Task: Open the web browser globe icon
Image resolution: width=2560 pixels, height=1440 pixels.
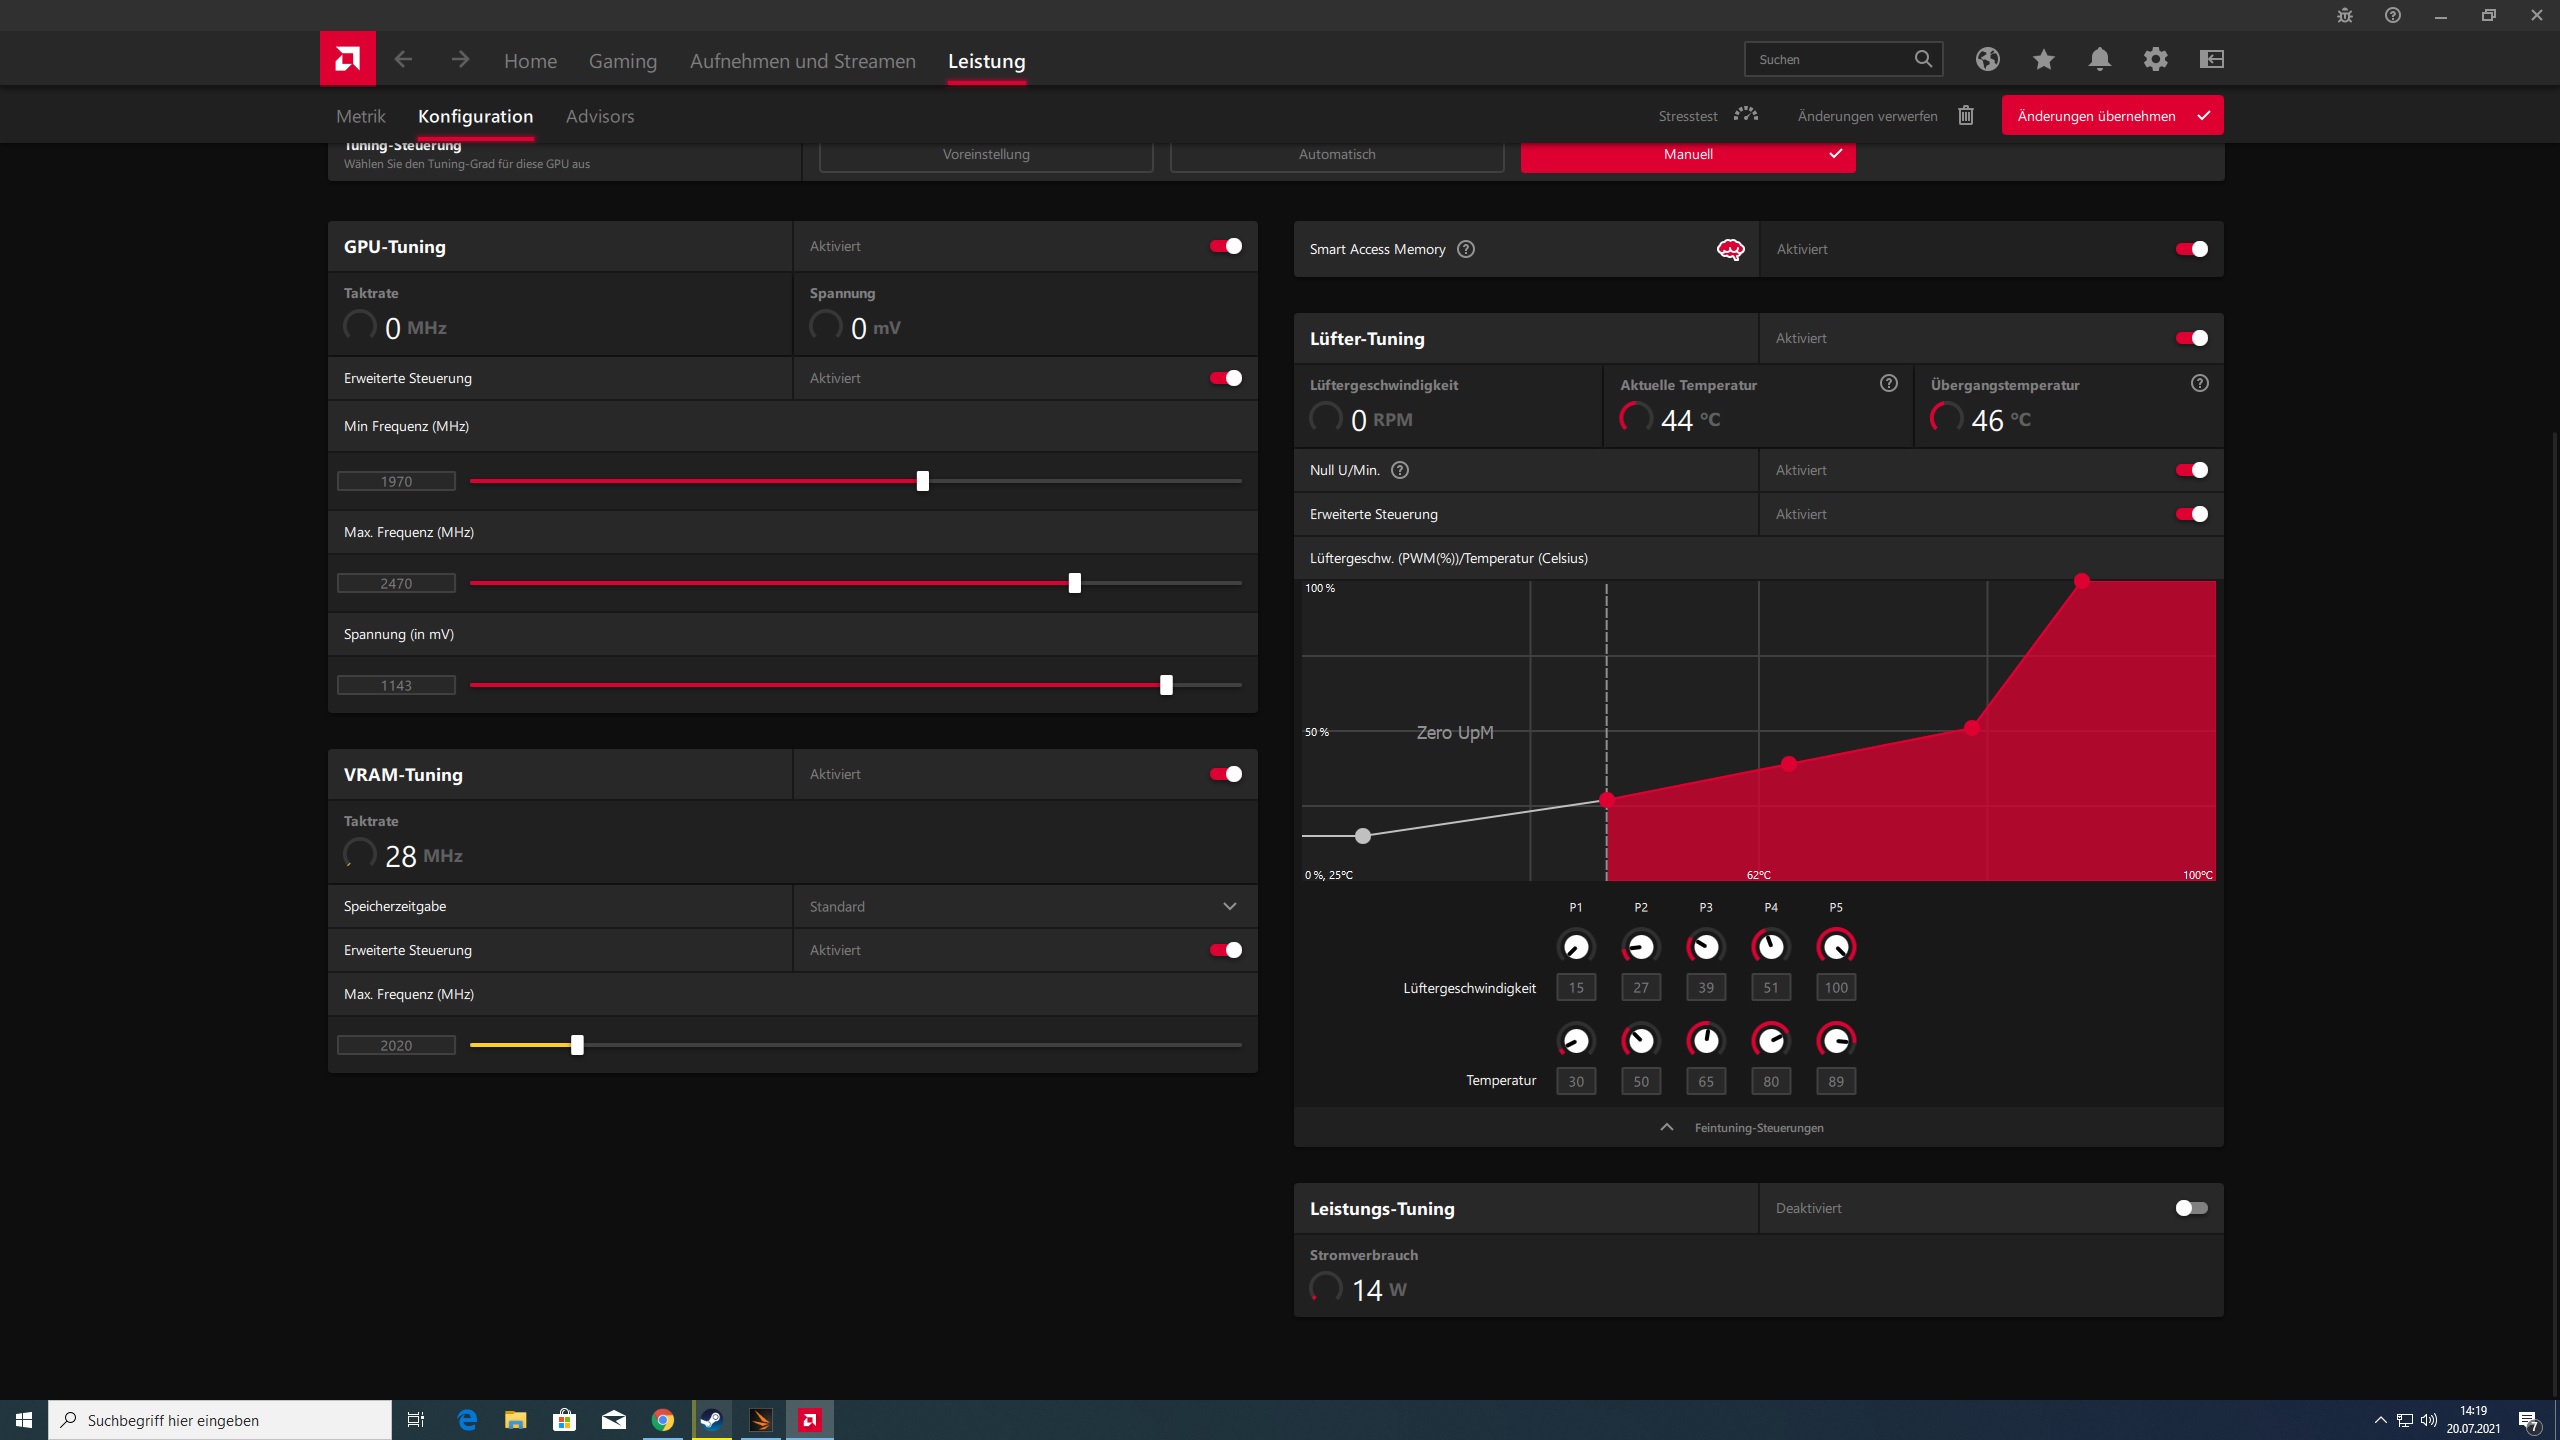Action: click(x=1987, y=59)
